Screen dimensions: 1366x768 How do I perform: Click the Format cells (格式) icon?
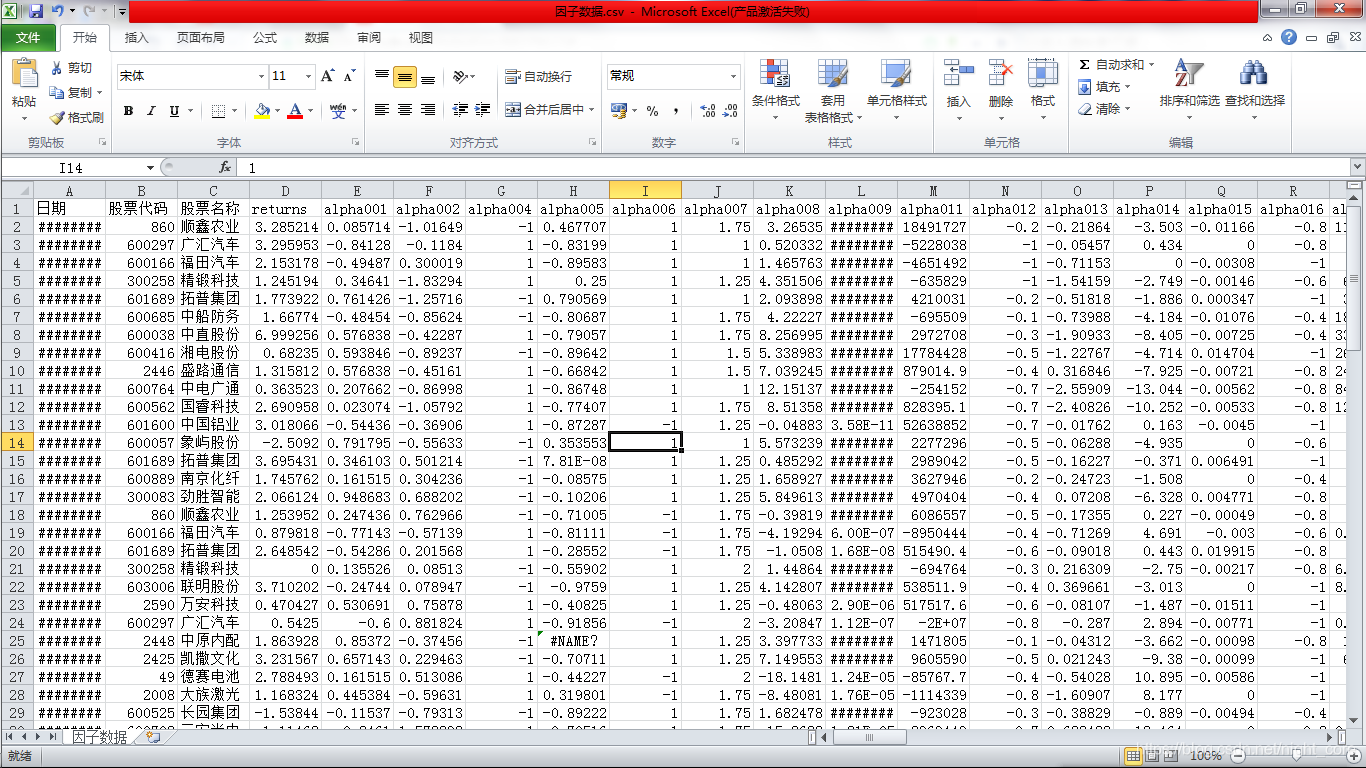[1043, 74]
